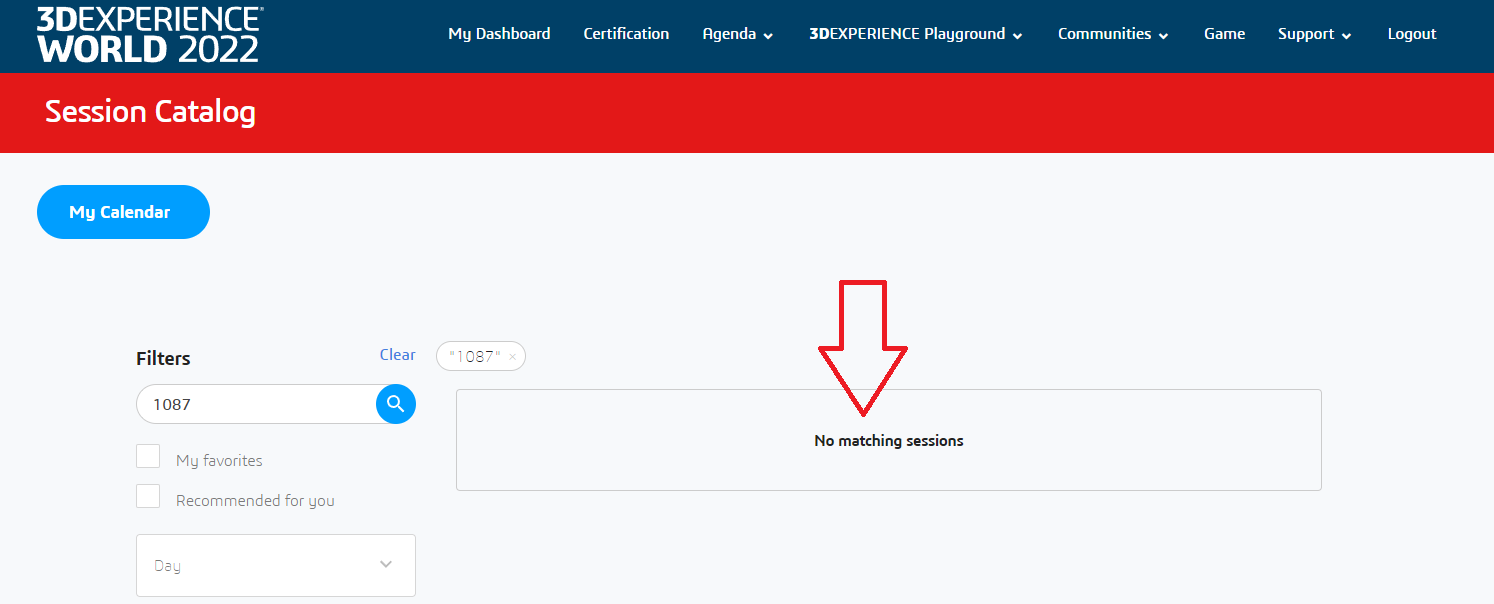This screenshot has width=1494, height=604.
Task: Click the blue search magnifier button
Action: click(396, 404)
